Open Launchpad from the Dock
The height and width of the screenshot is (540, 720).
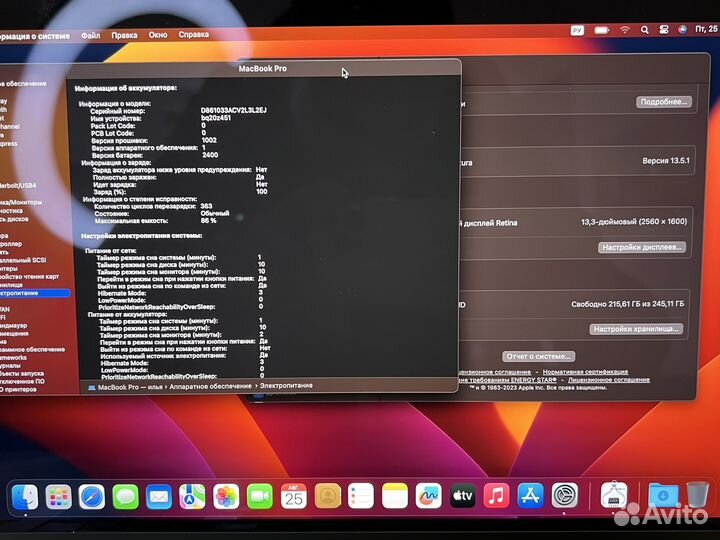[58, 496]
